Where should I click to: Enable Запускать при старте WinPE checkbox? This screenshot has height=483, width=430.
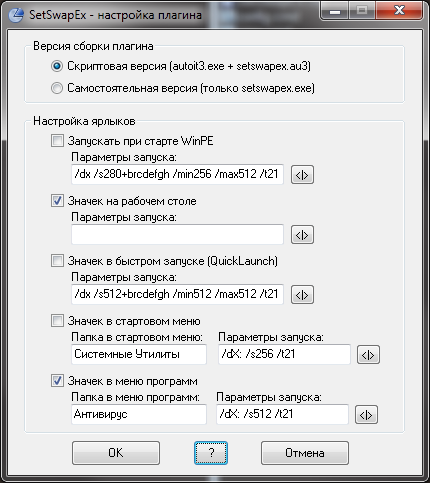pyautogui.click(x=57, y=141)
